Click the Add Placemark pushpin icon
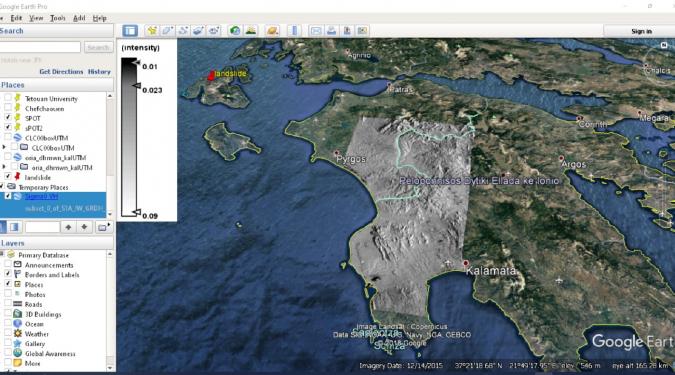Screen dimensions: 675x375 [x=152, y=31]
